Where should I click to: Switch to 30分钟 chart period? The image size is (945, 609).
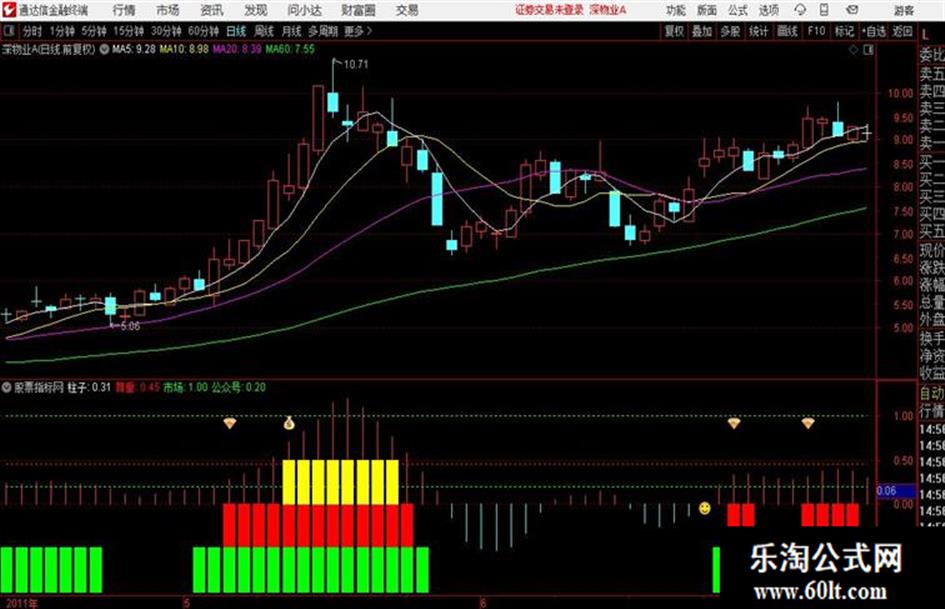click(x=166, y=31)
